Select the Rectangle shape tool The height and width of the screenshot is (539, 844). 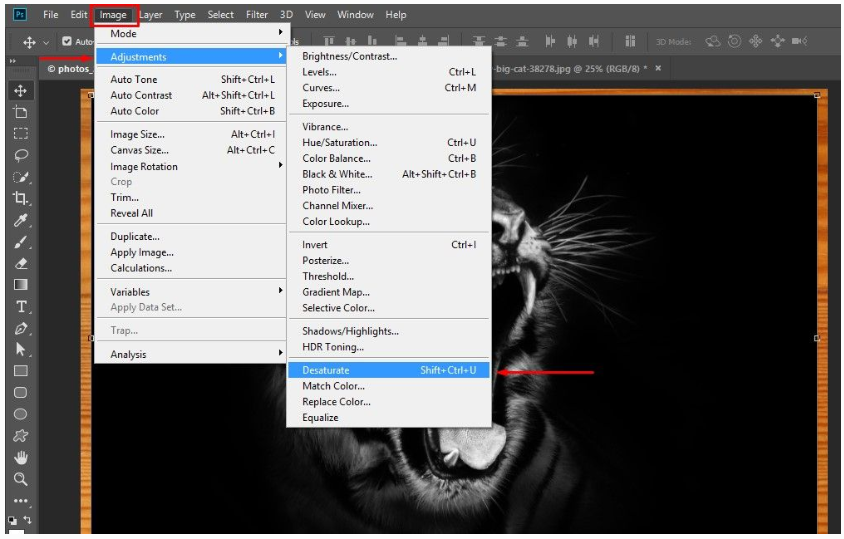pyautogui.click(x=20, y=371)
